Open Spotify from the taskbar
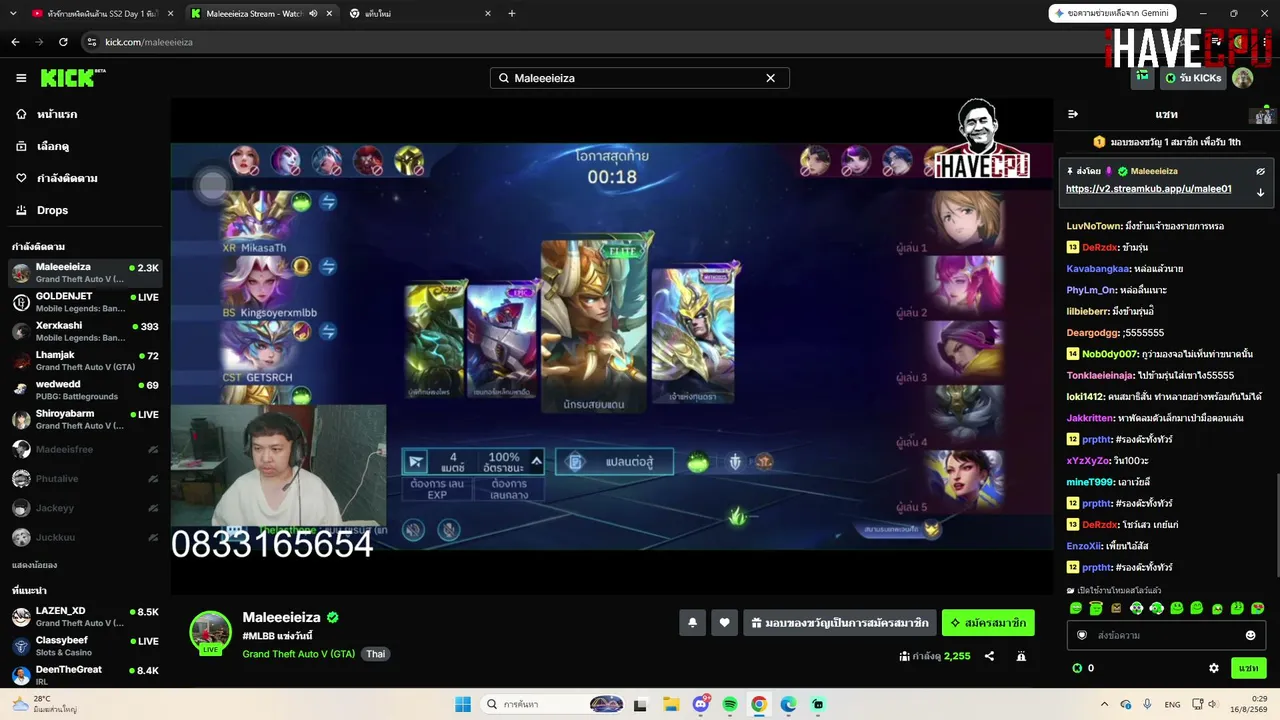The width and height of the screenshot is (1280, 720). click(730, 704)
